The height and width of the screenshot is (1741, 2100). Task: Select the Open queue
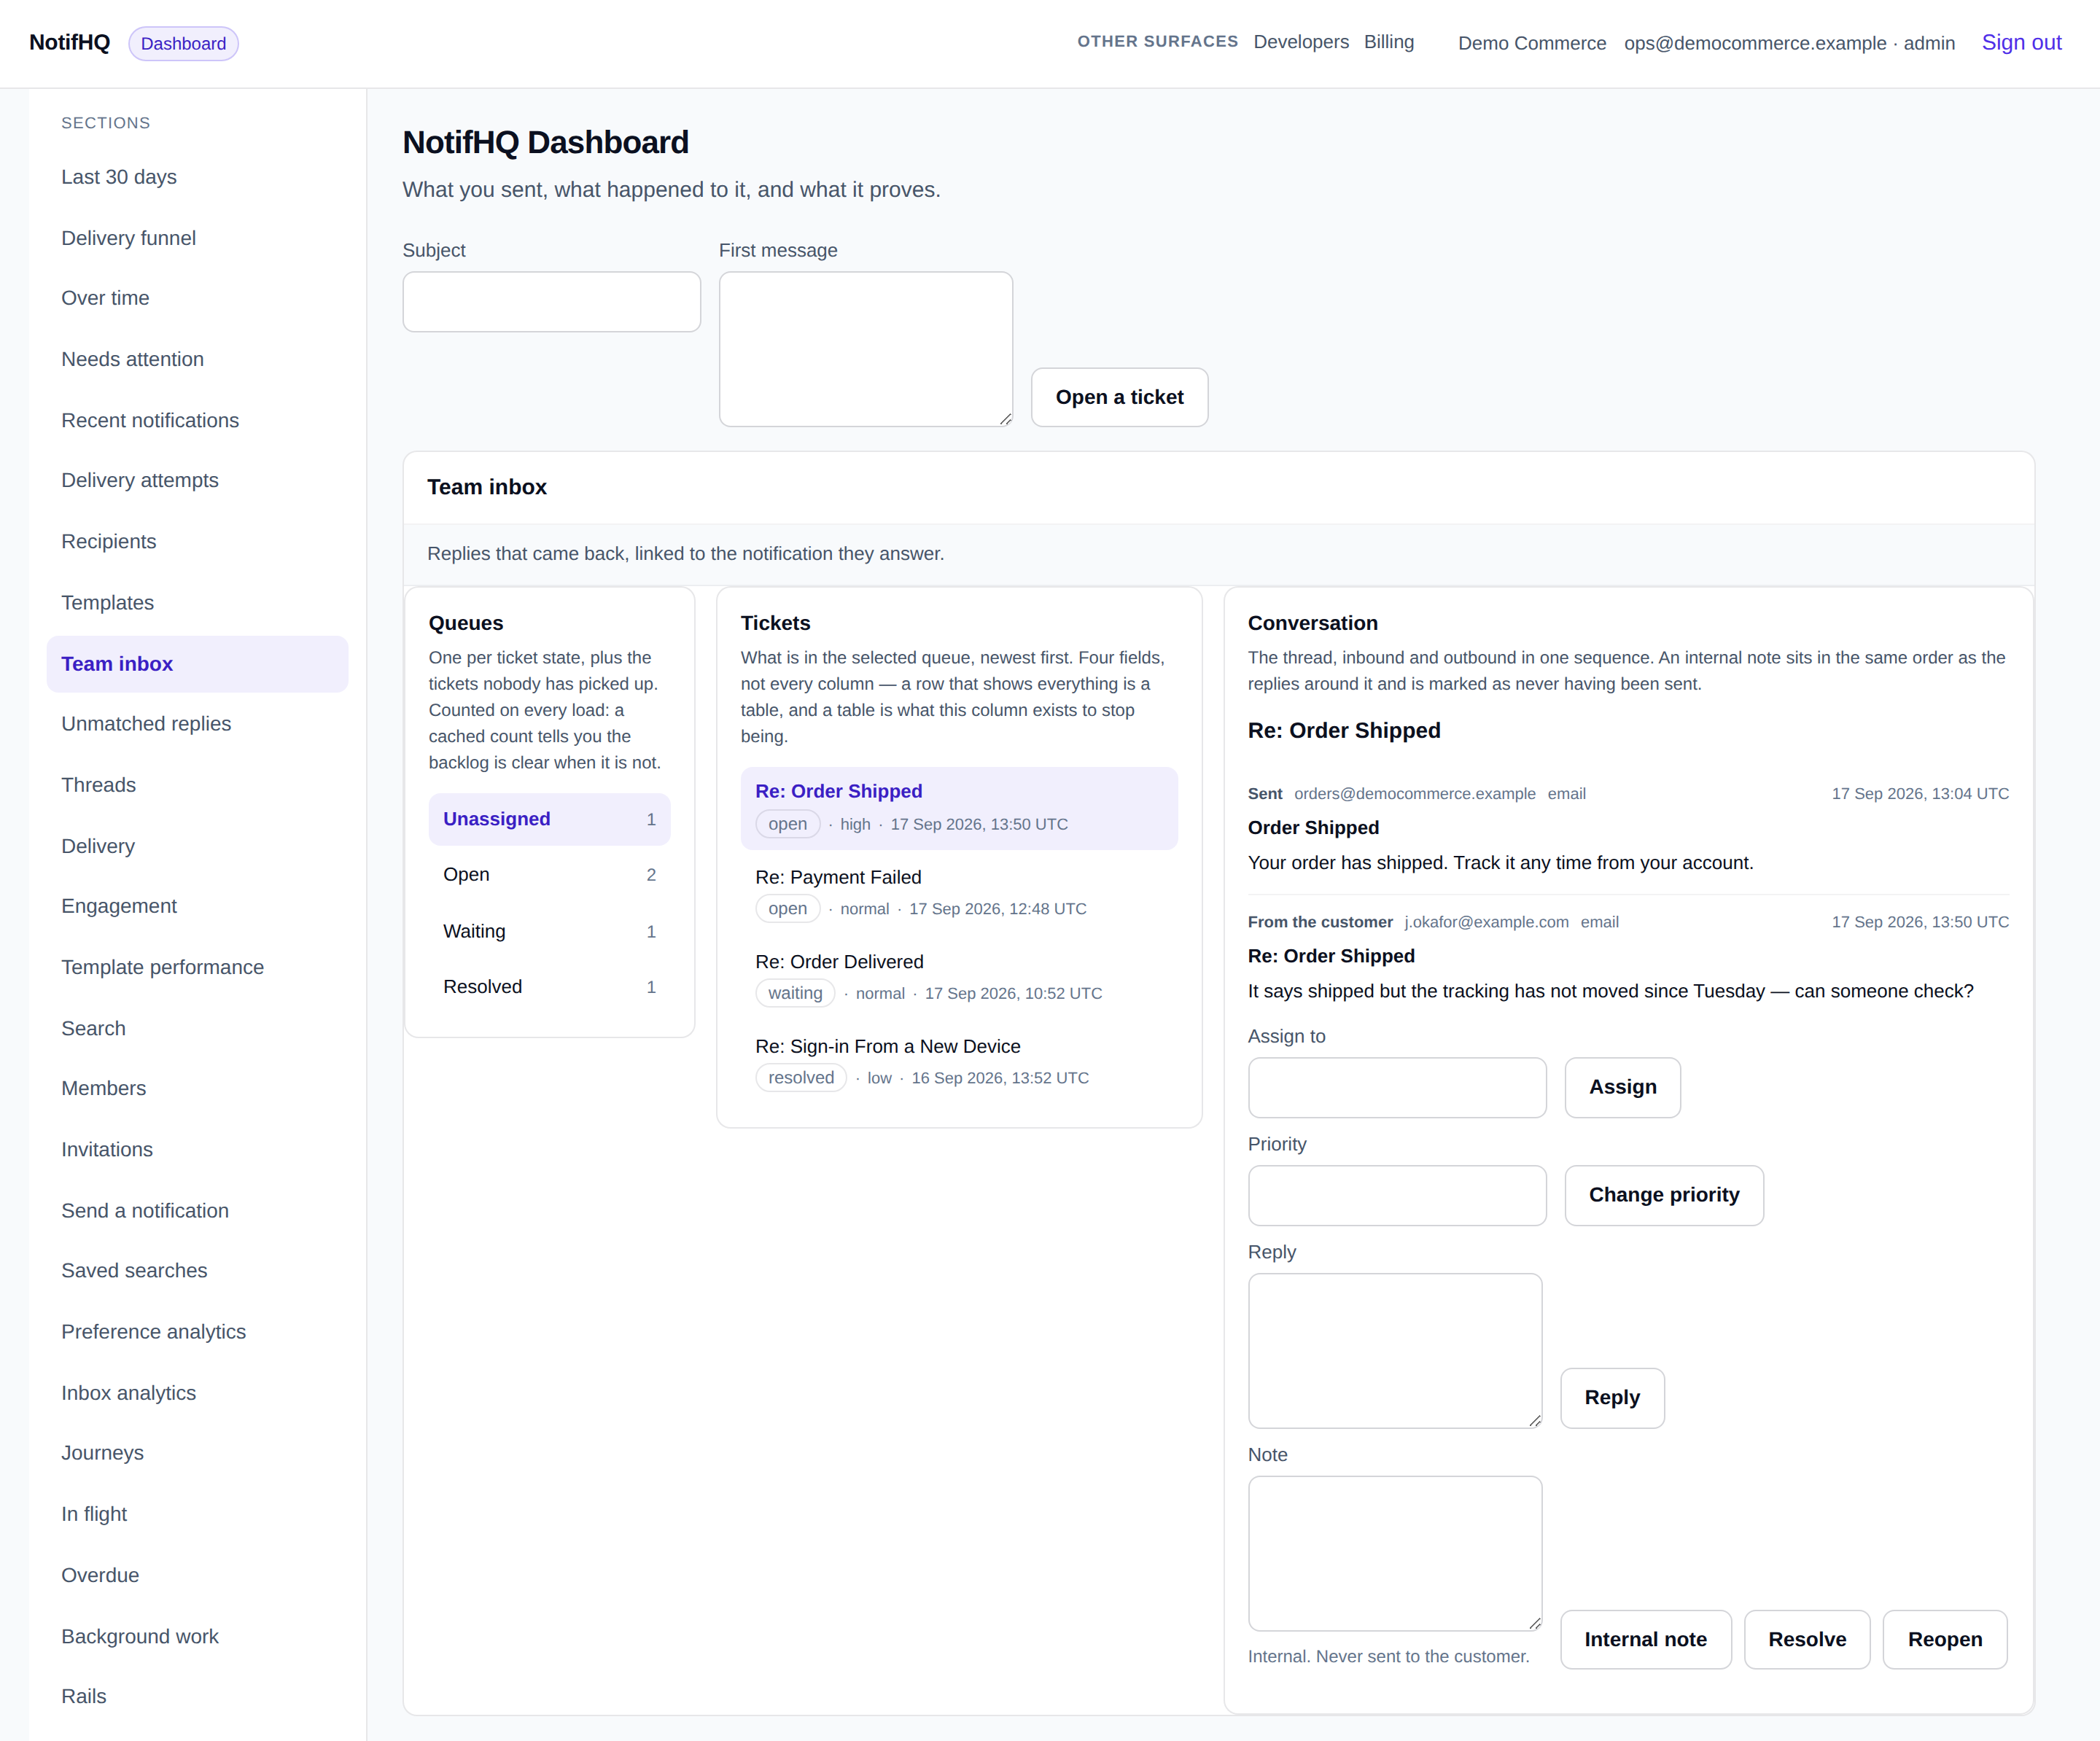[549, 875]
